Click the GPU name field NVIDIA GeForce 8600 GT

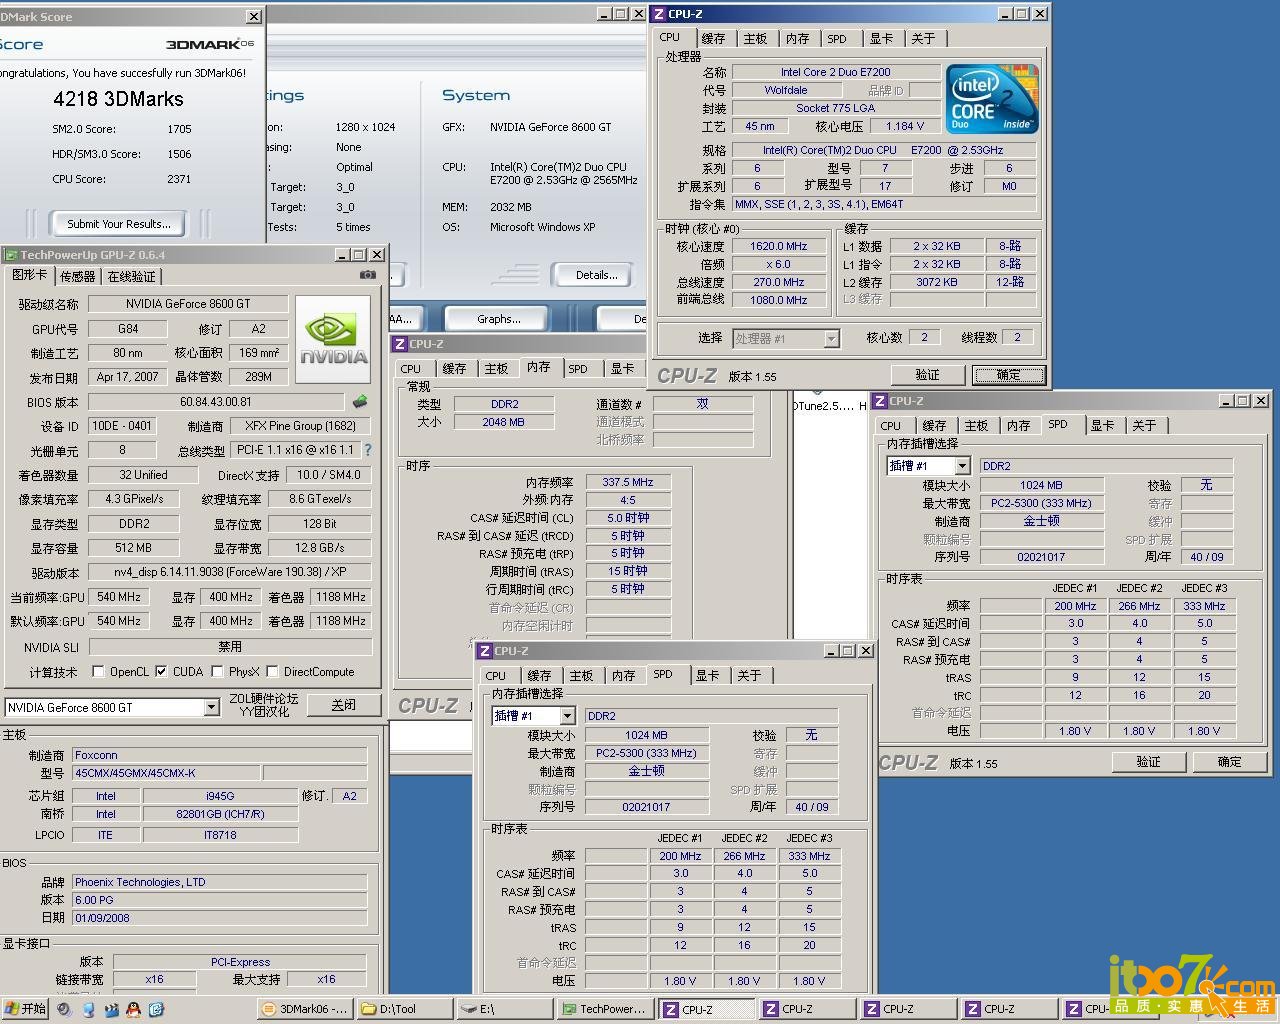[188, 304]
